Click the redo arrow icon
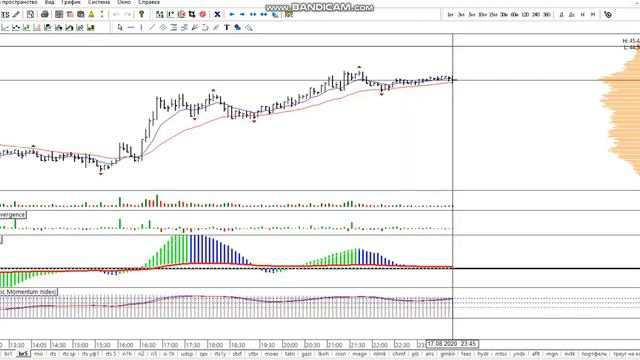640x360 pixels. (128, 15)
